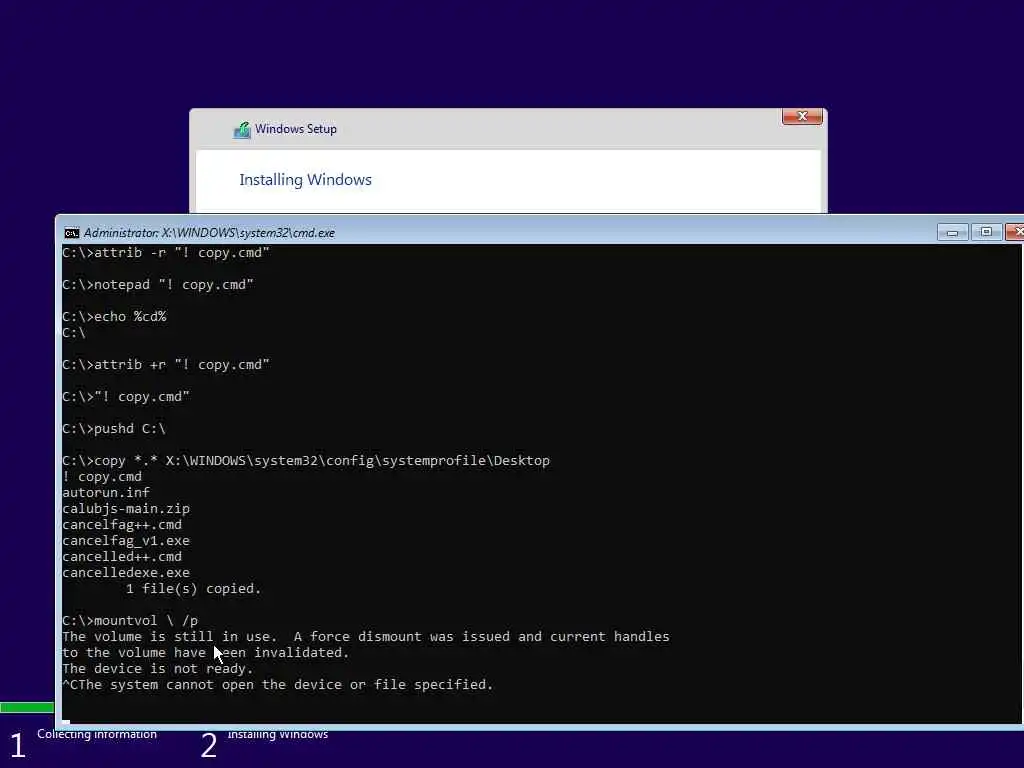Image resolution: width=1024 pixels, height=768 pixels.
Task: Click the 'Installing Windows' heading in Setup
Action: 305,180
